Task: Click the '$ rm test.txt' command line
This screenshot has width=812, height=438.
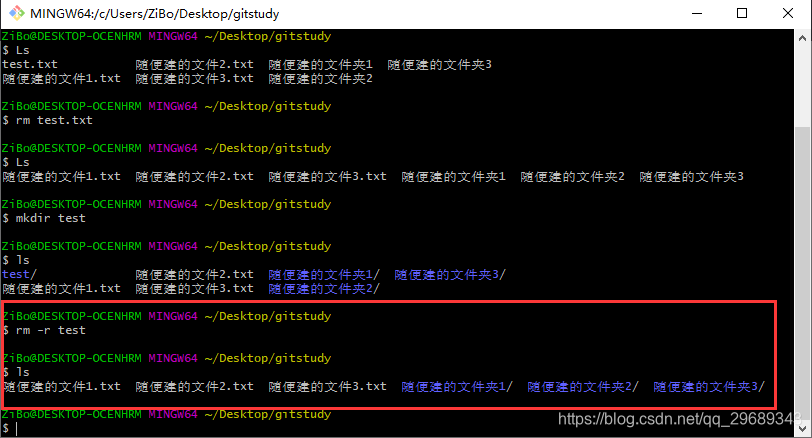Action: tap(47, 120)
